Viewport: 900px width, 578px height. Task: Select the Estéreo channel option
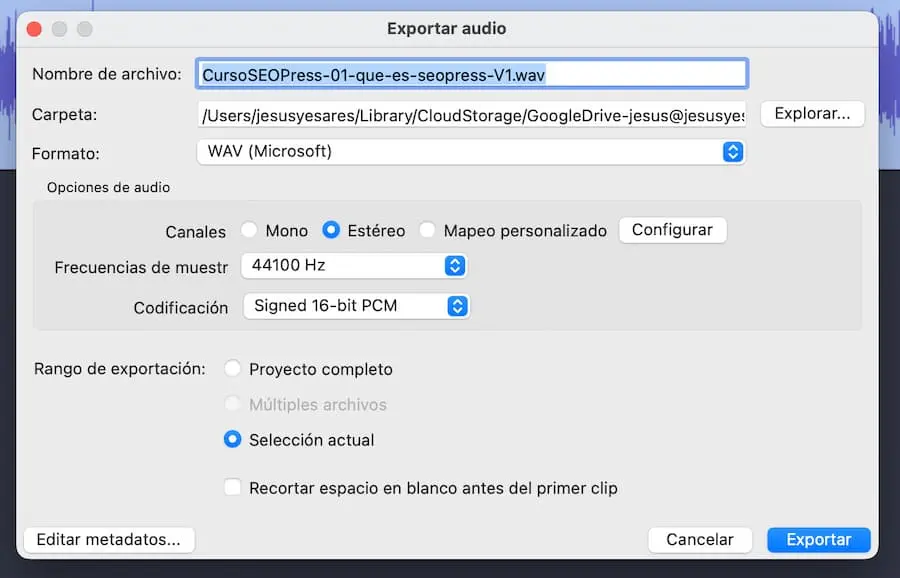point(331,231)
